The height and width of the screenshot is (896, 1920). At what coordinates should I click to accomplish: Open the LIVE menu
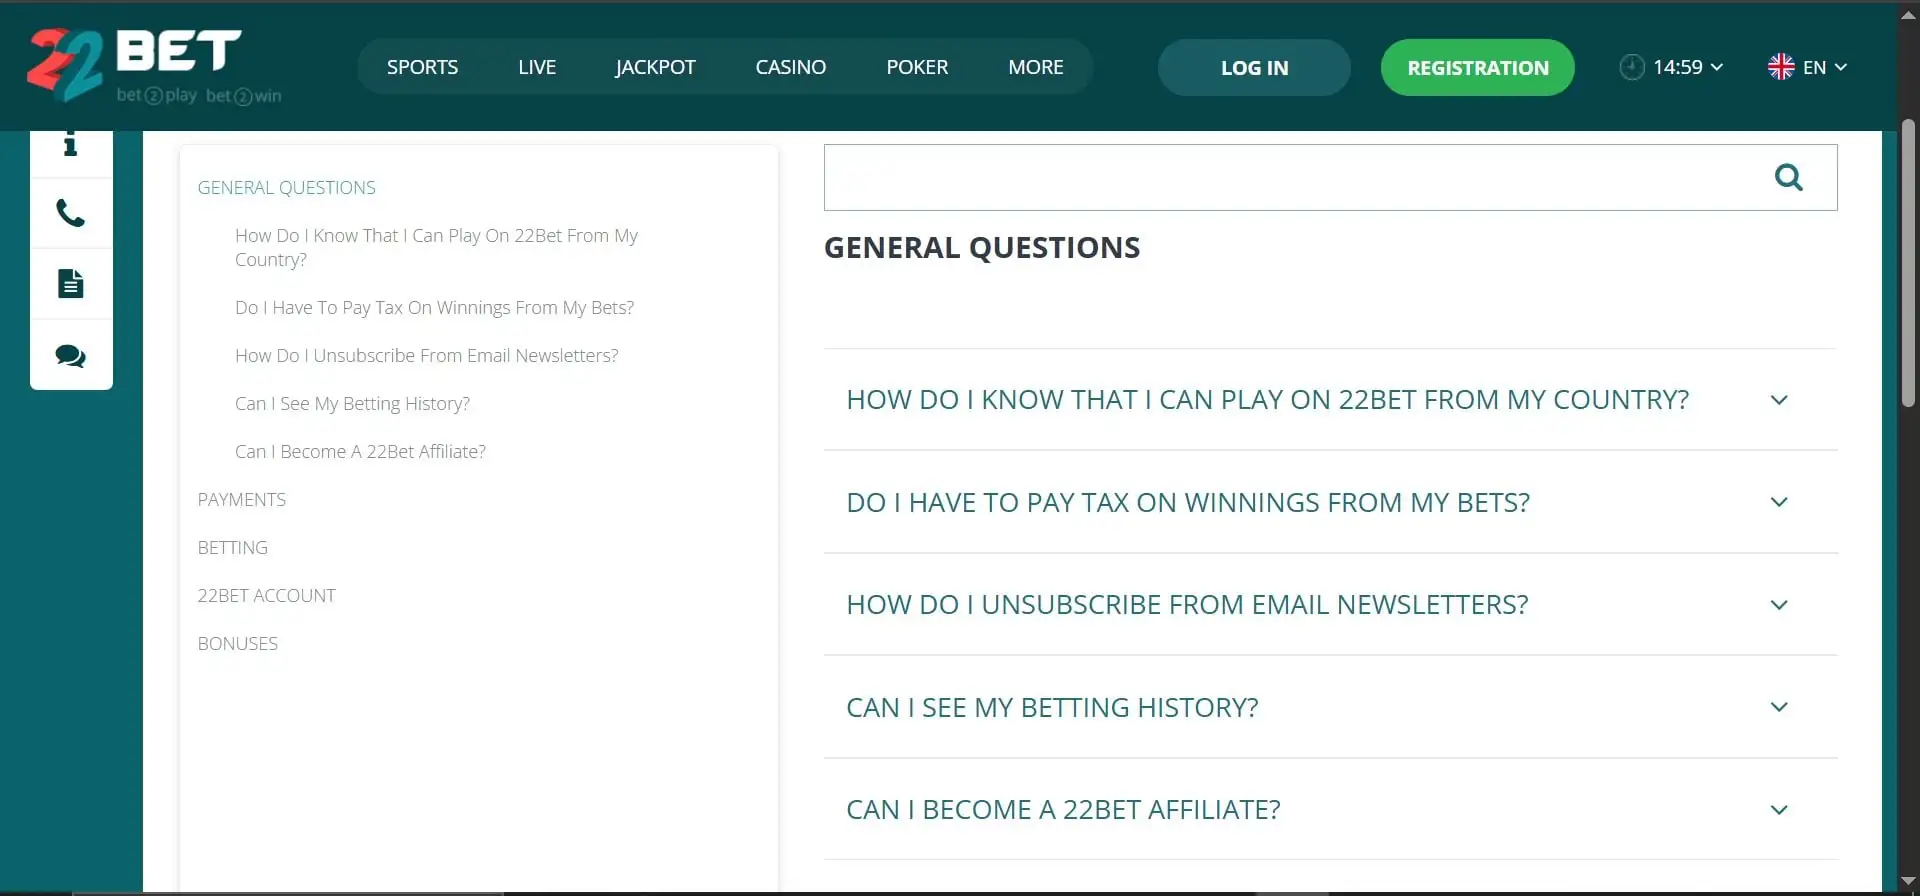[x=537, y=67]
